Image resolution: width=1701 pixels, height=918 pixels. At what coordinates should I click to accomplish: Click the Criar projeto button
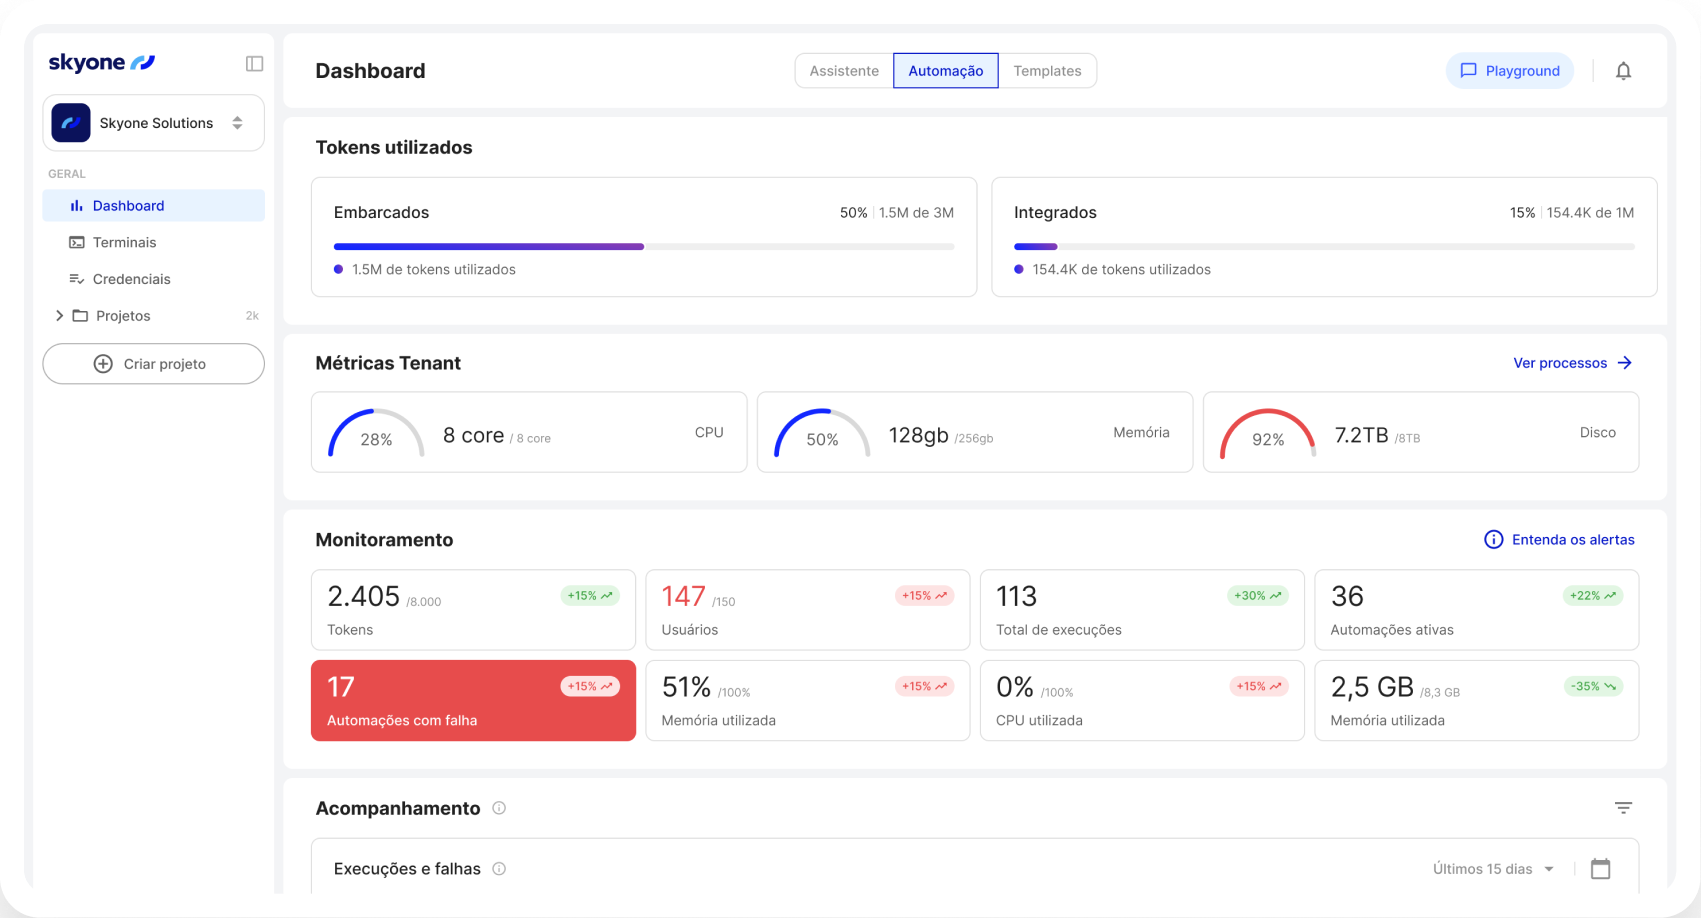click(x=153, y=364)
